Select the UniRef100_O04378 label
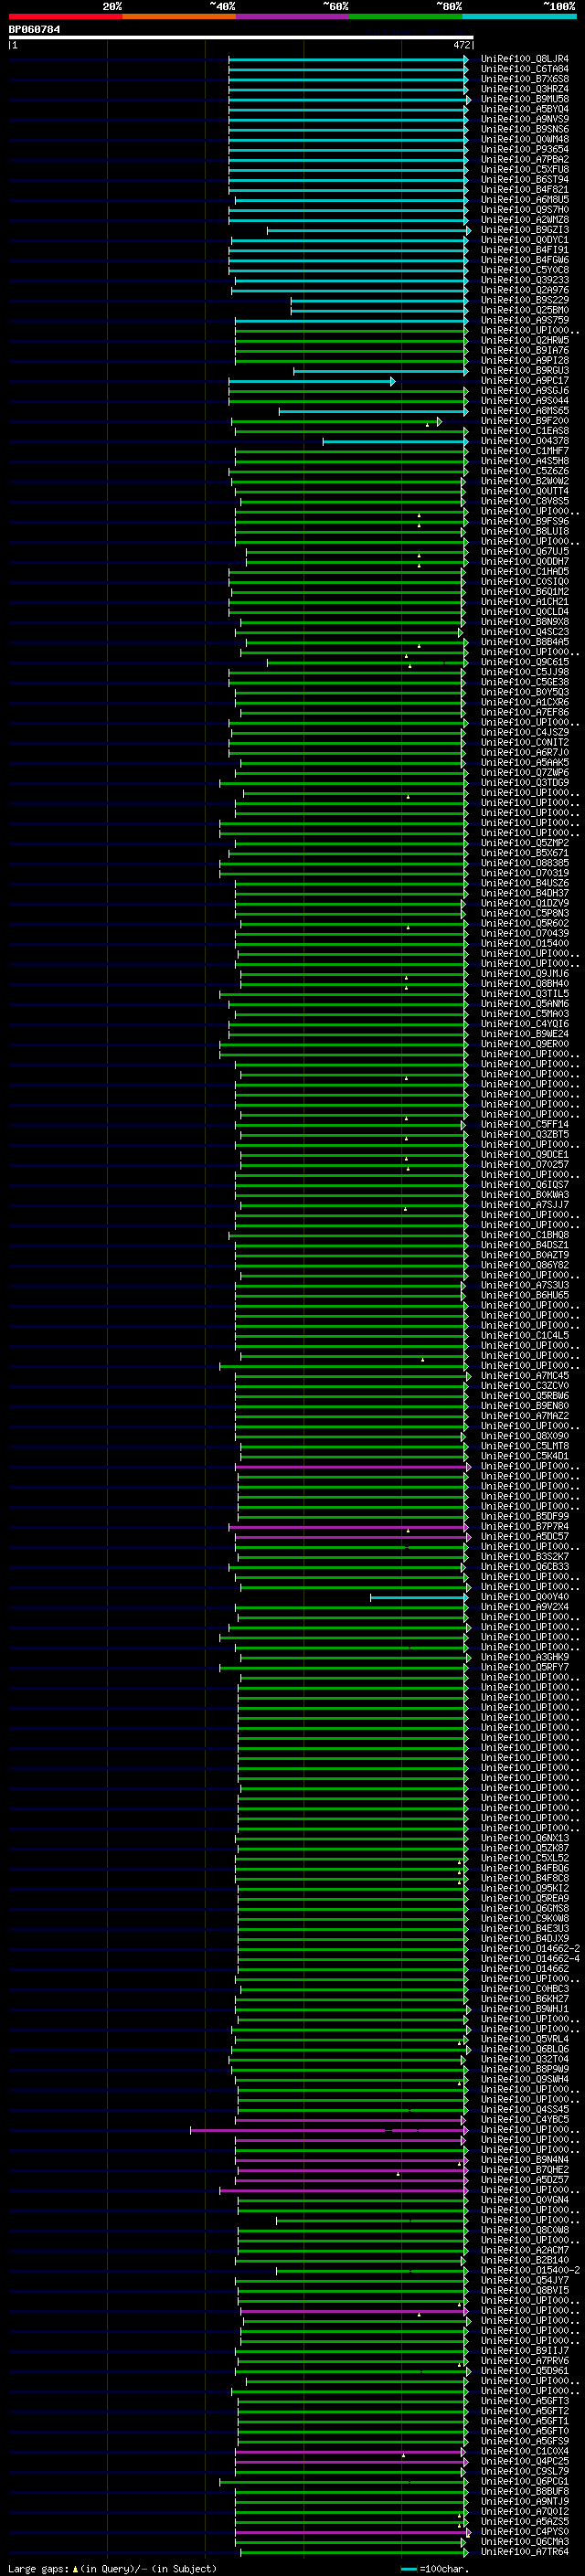This screenshot has height=2576, width=585. coord(524,441)
